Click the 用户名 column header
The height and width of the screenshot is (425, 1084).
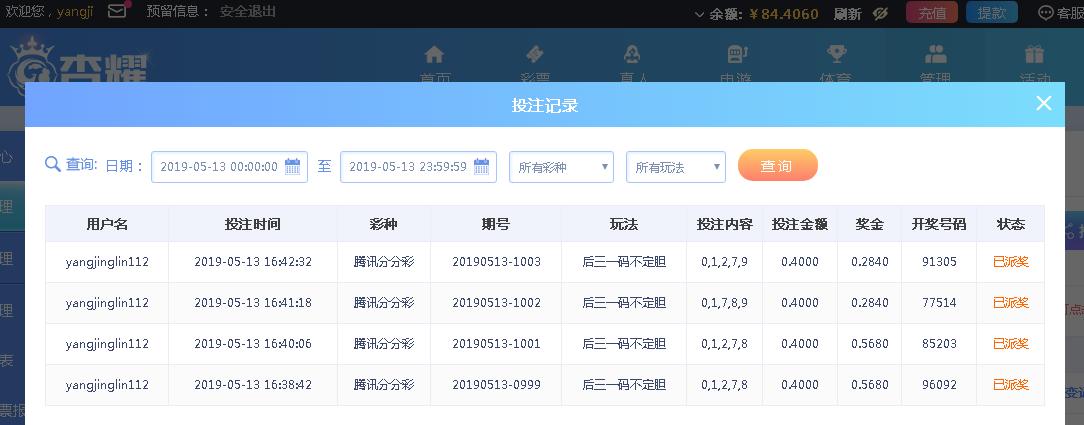coord(107,224)
